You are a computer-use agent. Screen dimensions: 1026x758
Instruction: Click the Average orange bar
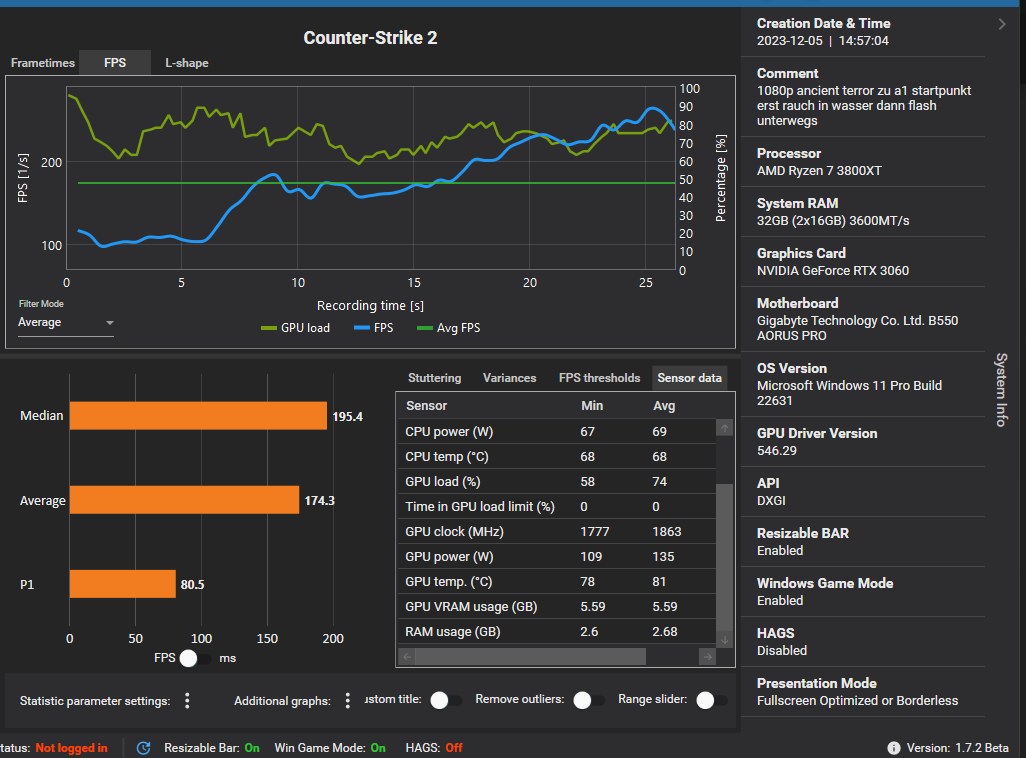click(x=185, y=500)
